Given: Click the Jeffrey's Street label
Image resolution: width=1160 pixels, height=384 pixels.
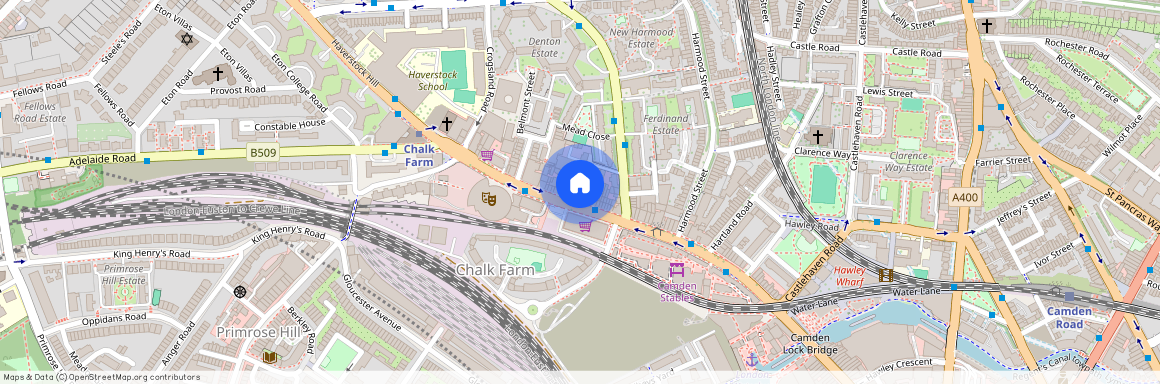Looking at the screenshot, I should tap(1024, 209).
